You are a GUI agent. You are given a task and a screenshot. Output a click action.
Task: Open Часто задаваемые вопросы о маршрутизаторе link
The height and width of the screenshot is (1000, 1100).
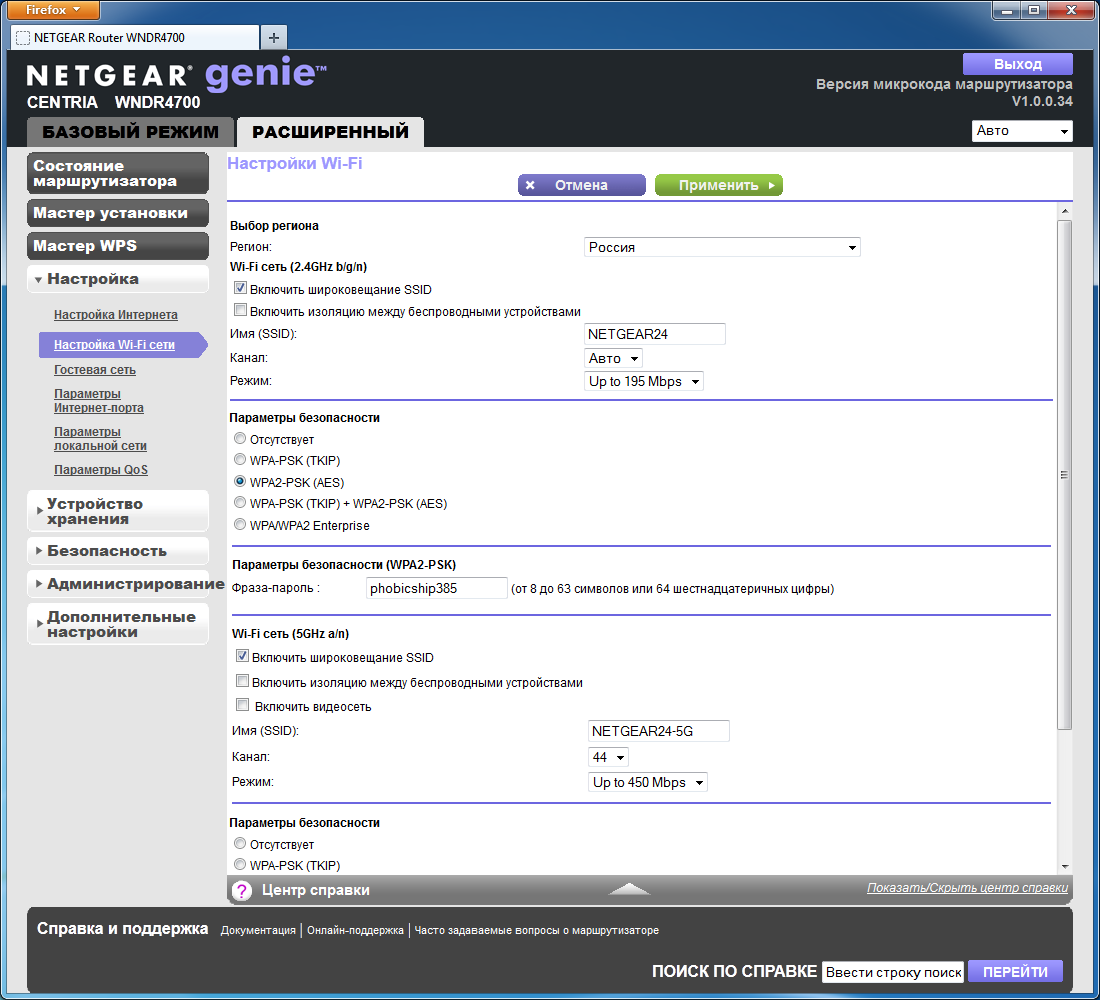click(537, 931)
